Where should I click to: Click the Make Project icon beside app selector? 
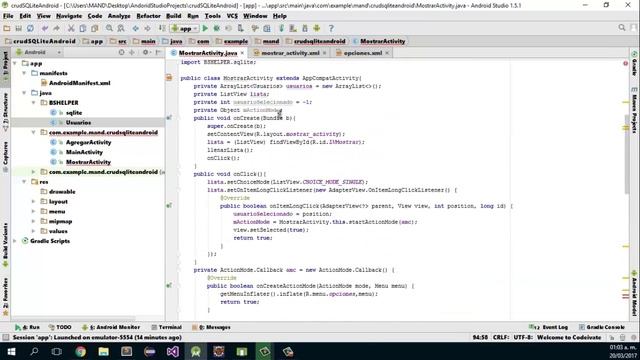coord(162,29)
